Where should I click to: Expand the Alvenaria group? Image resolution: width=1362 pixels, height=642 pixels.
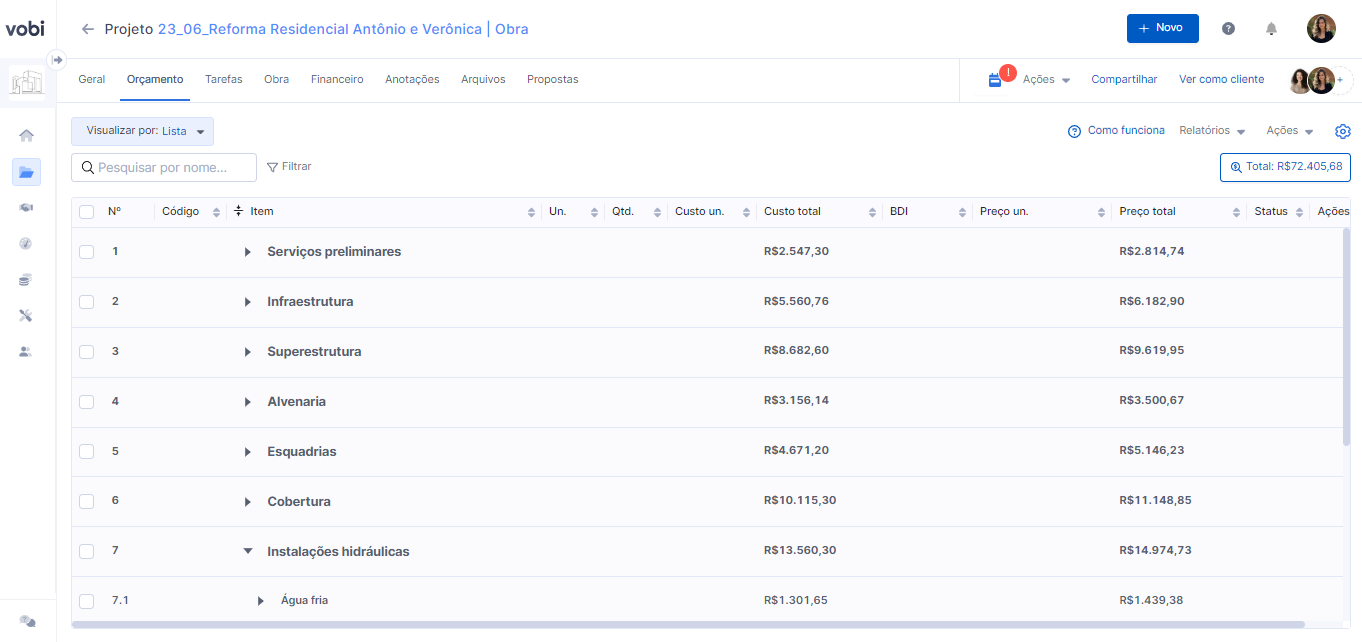(x=248, y=402)
